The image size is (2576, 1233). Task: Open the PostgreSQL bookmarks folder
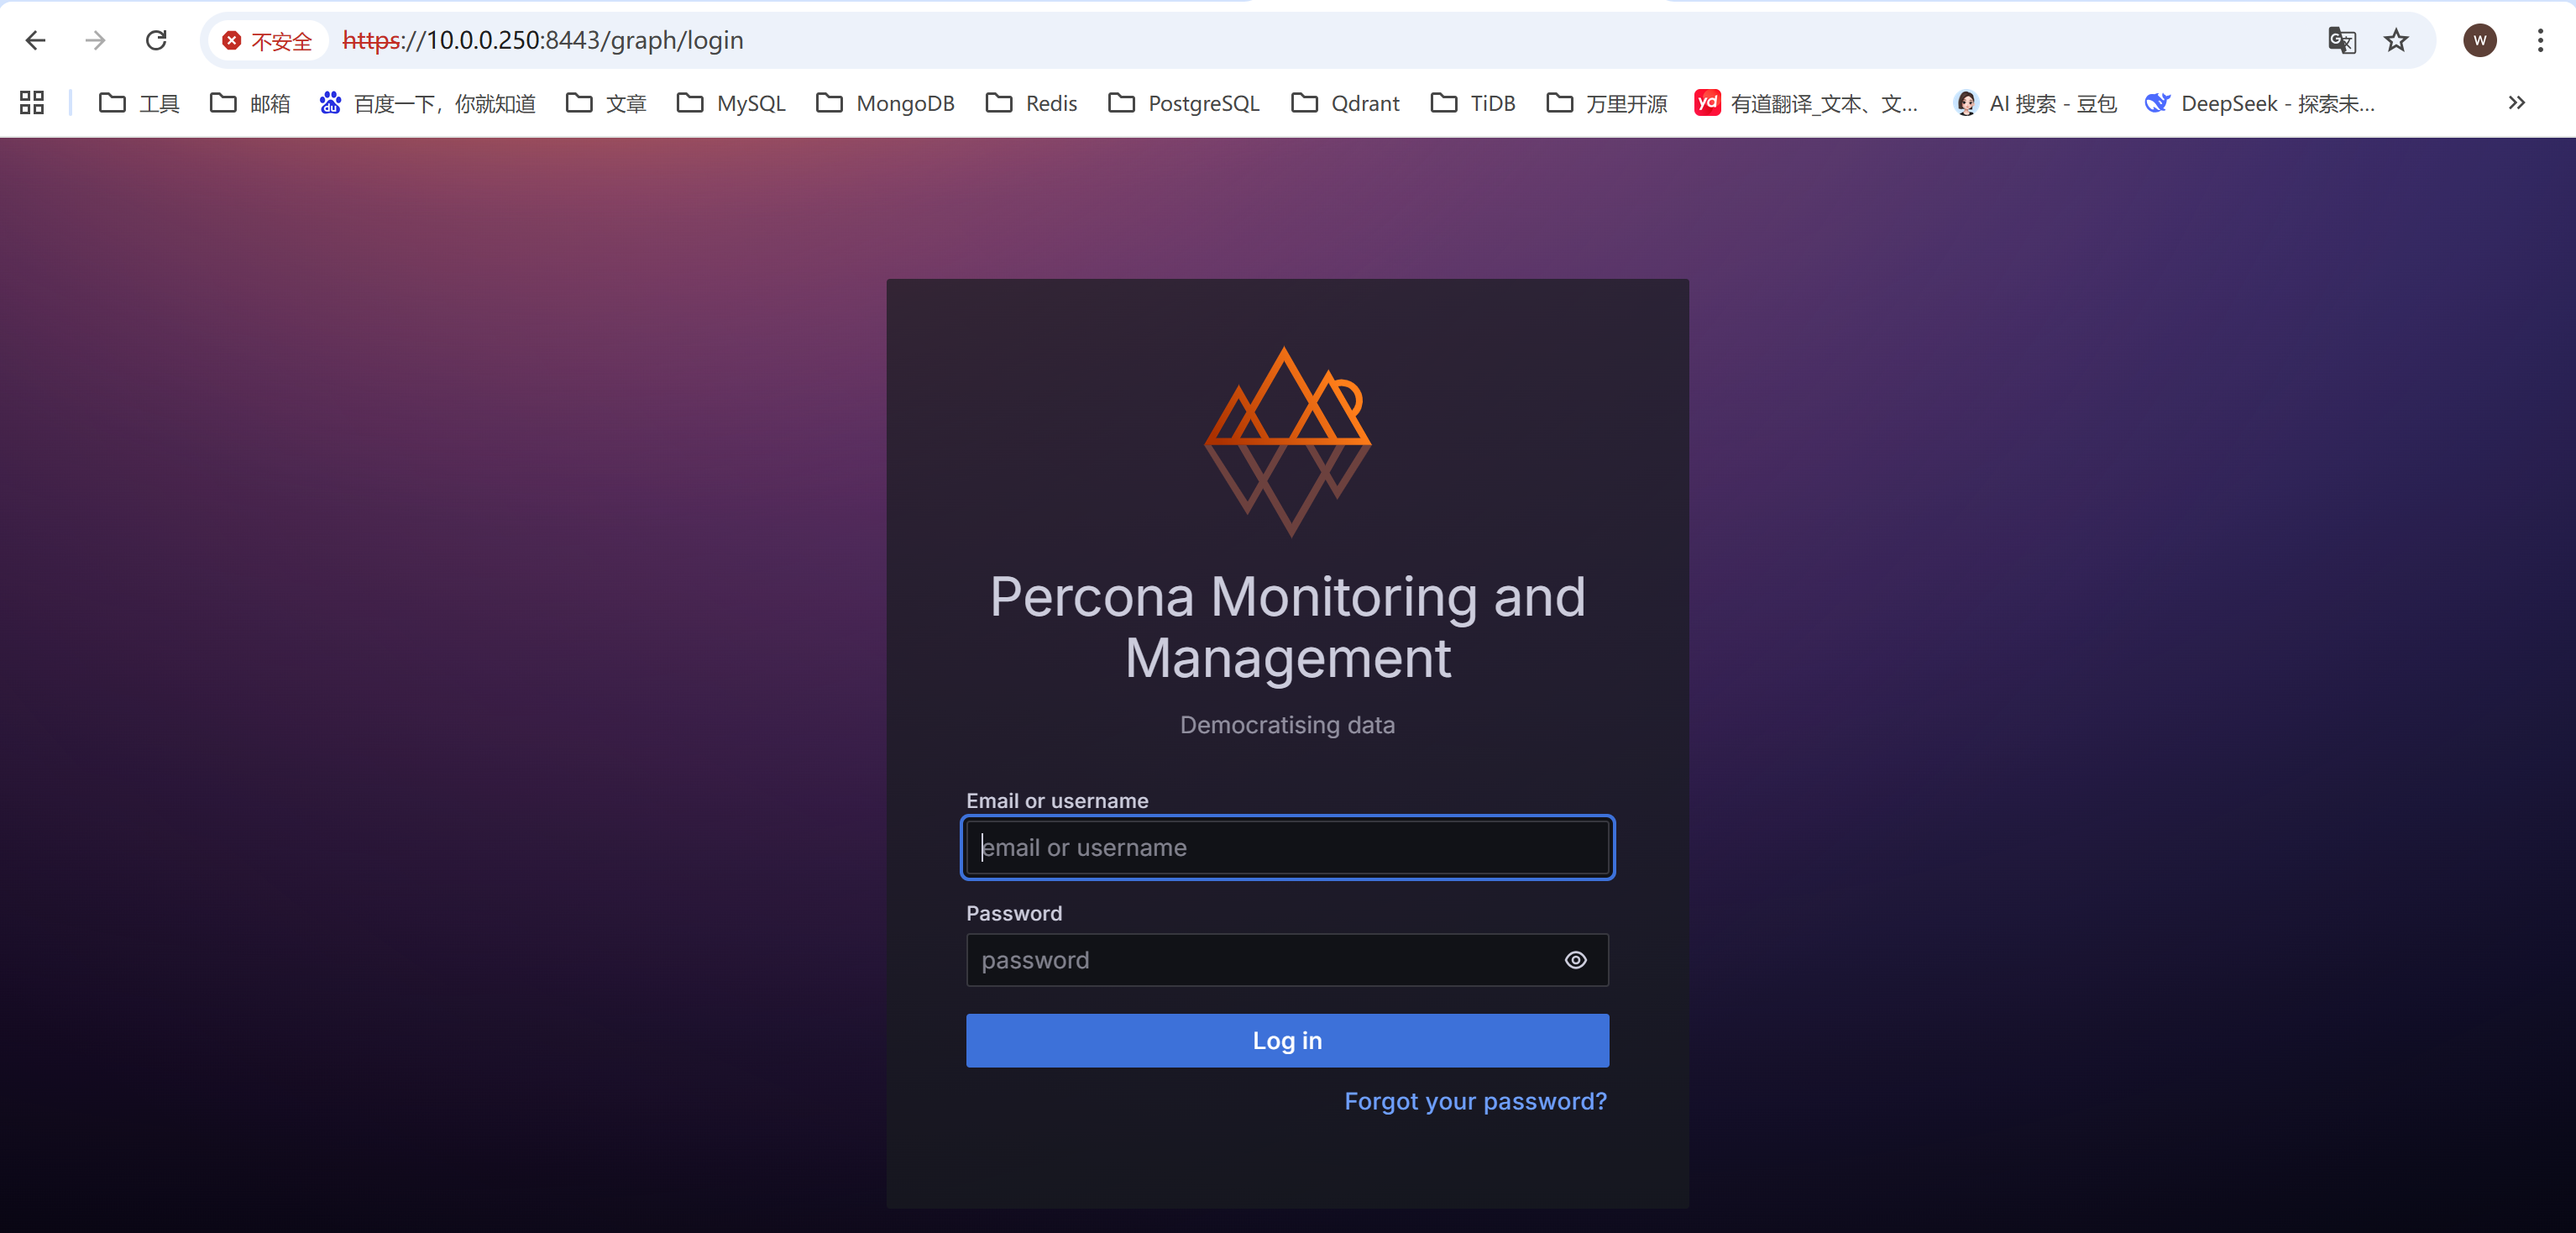click(x=1184, y=103)
